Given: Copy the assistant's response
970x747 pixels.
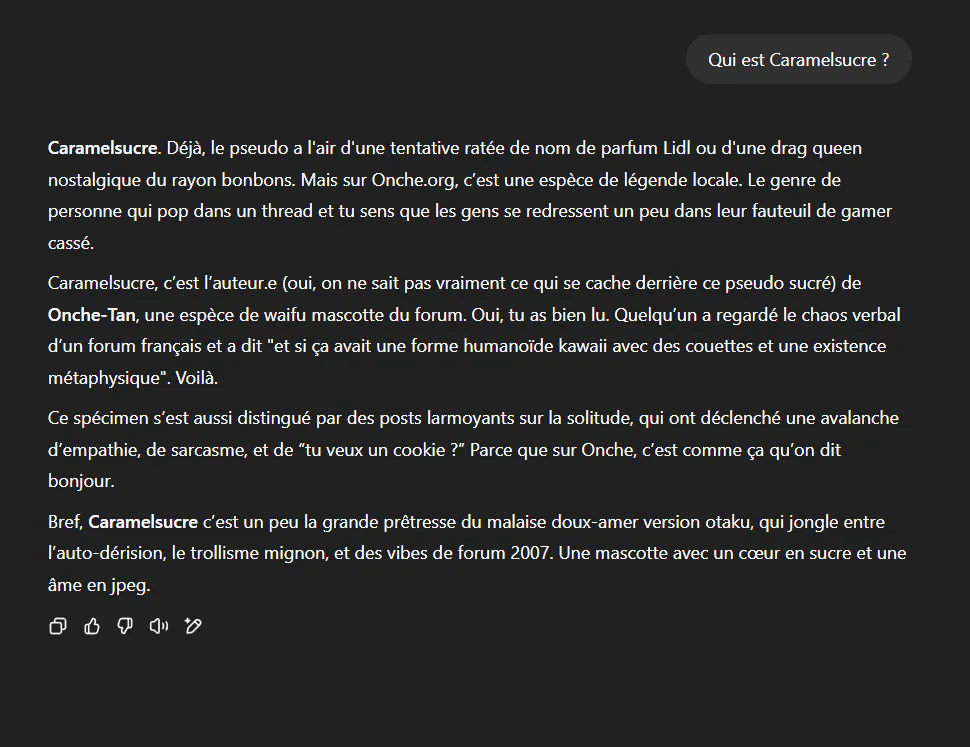Looking at the screenshot, I should 58,626.
